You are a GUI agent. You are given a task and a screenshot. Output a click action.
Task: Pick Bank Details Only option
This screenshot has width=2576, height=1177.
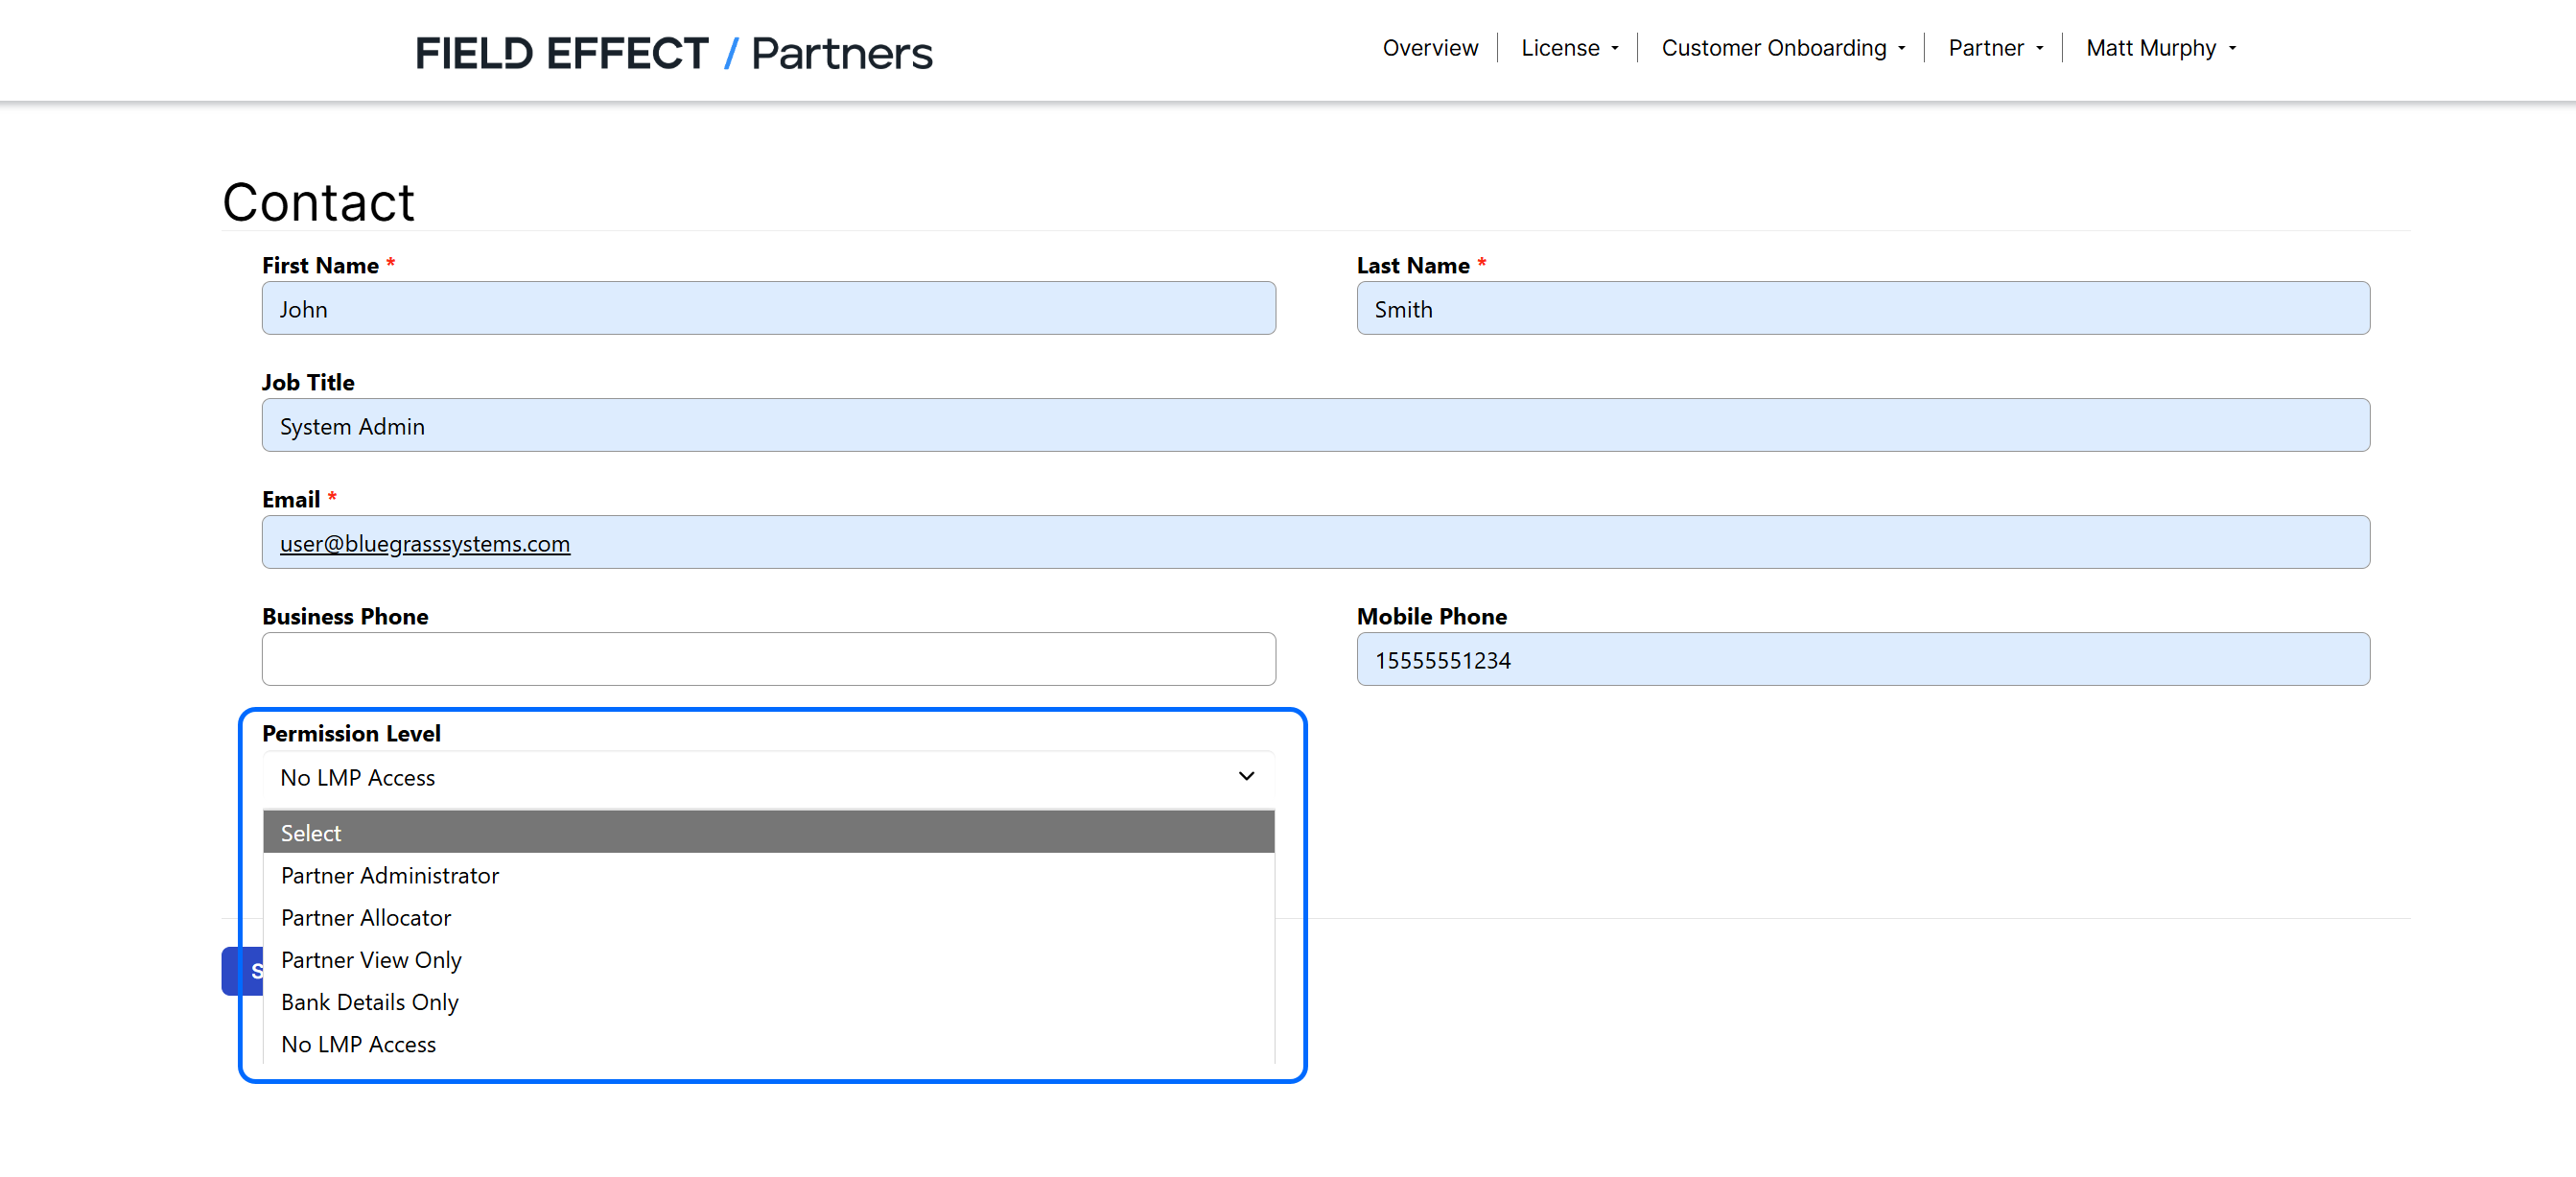click(370, 1001)
